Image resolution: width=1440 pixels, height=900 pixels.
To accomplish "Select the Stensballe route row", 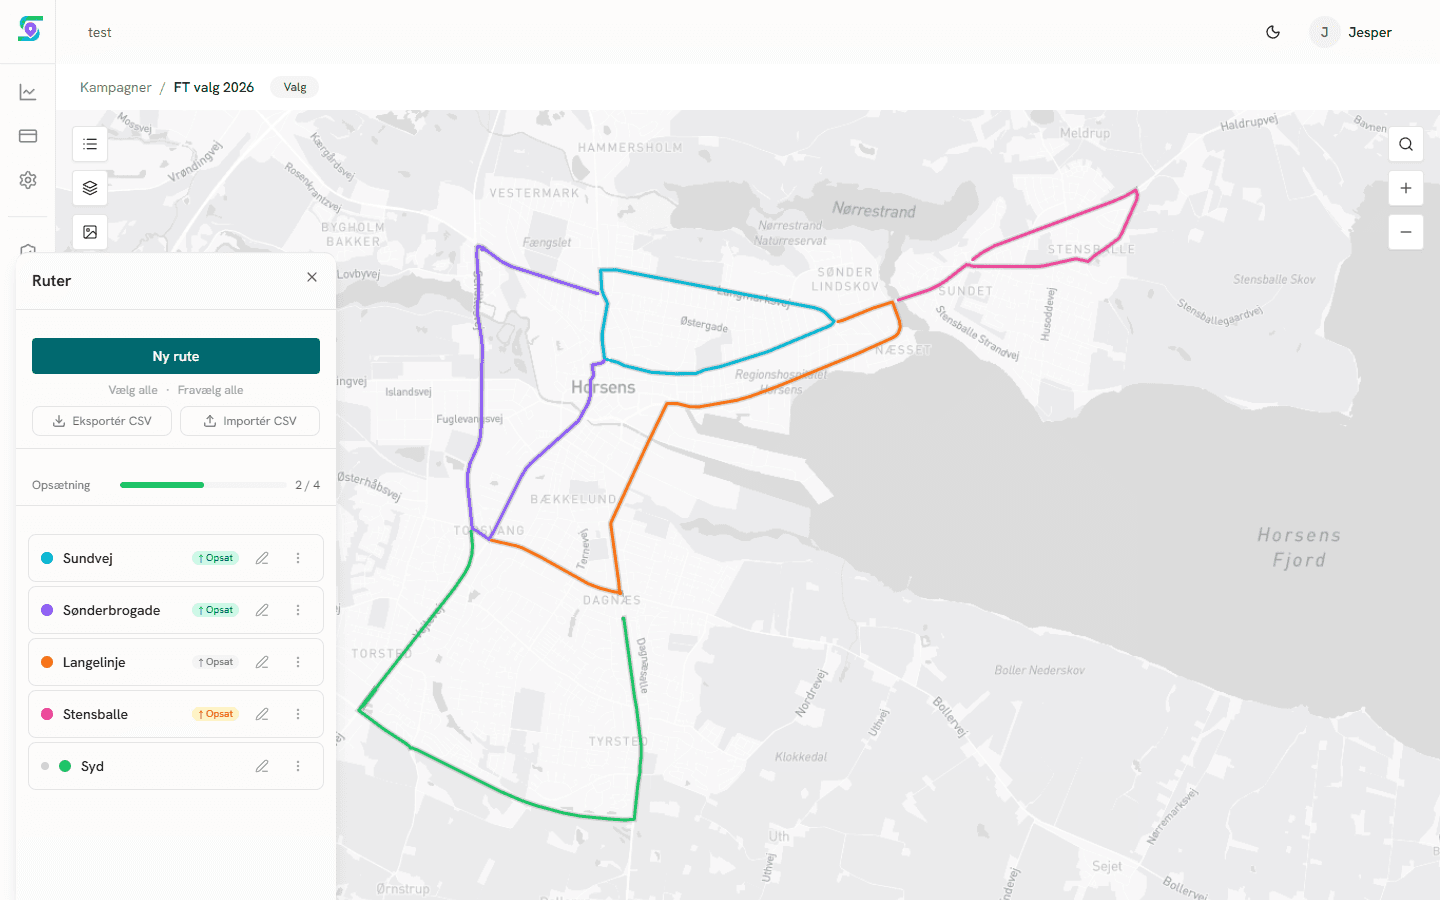I will pos(176,714).
